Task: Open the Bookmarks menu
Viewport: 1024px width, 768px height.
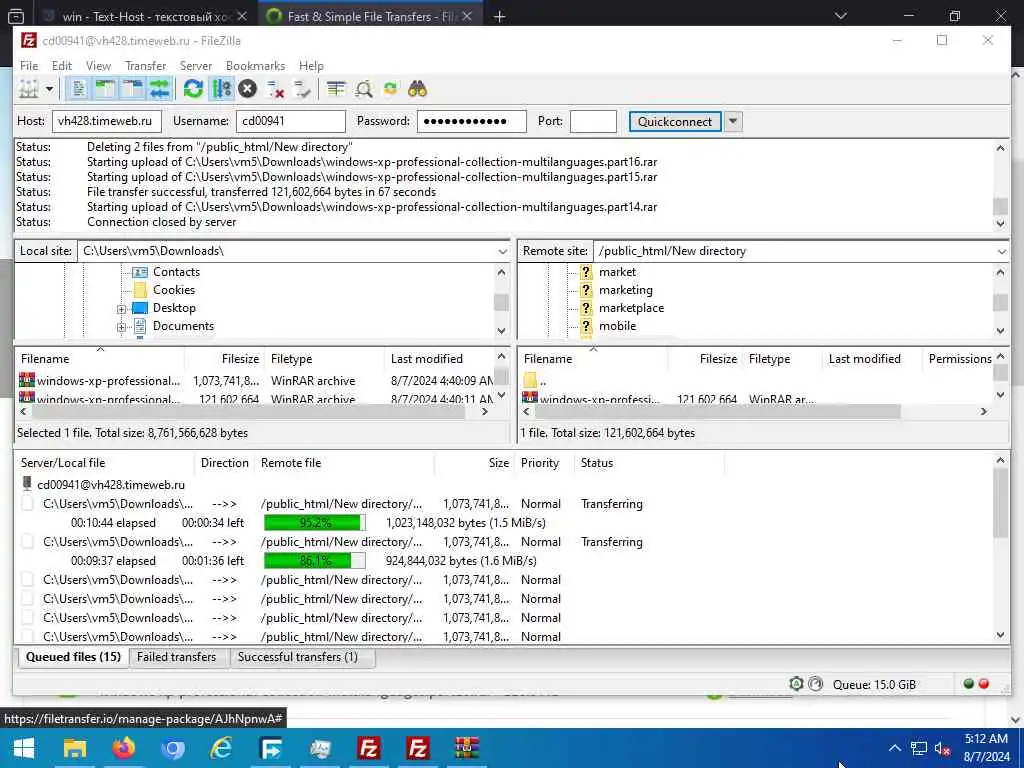Action: click(255, 65)
